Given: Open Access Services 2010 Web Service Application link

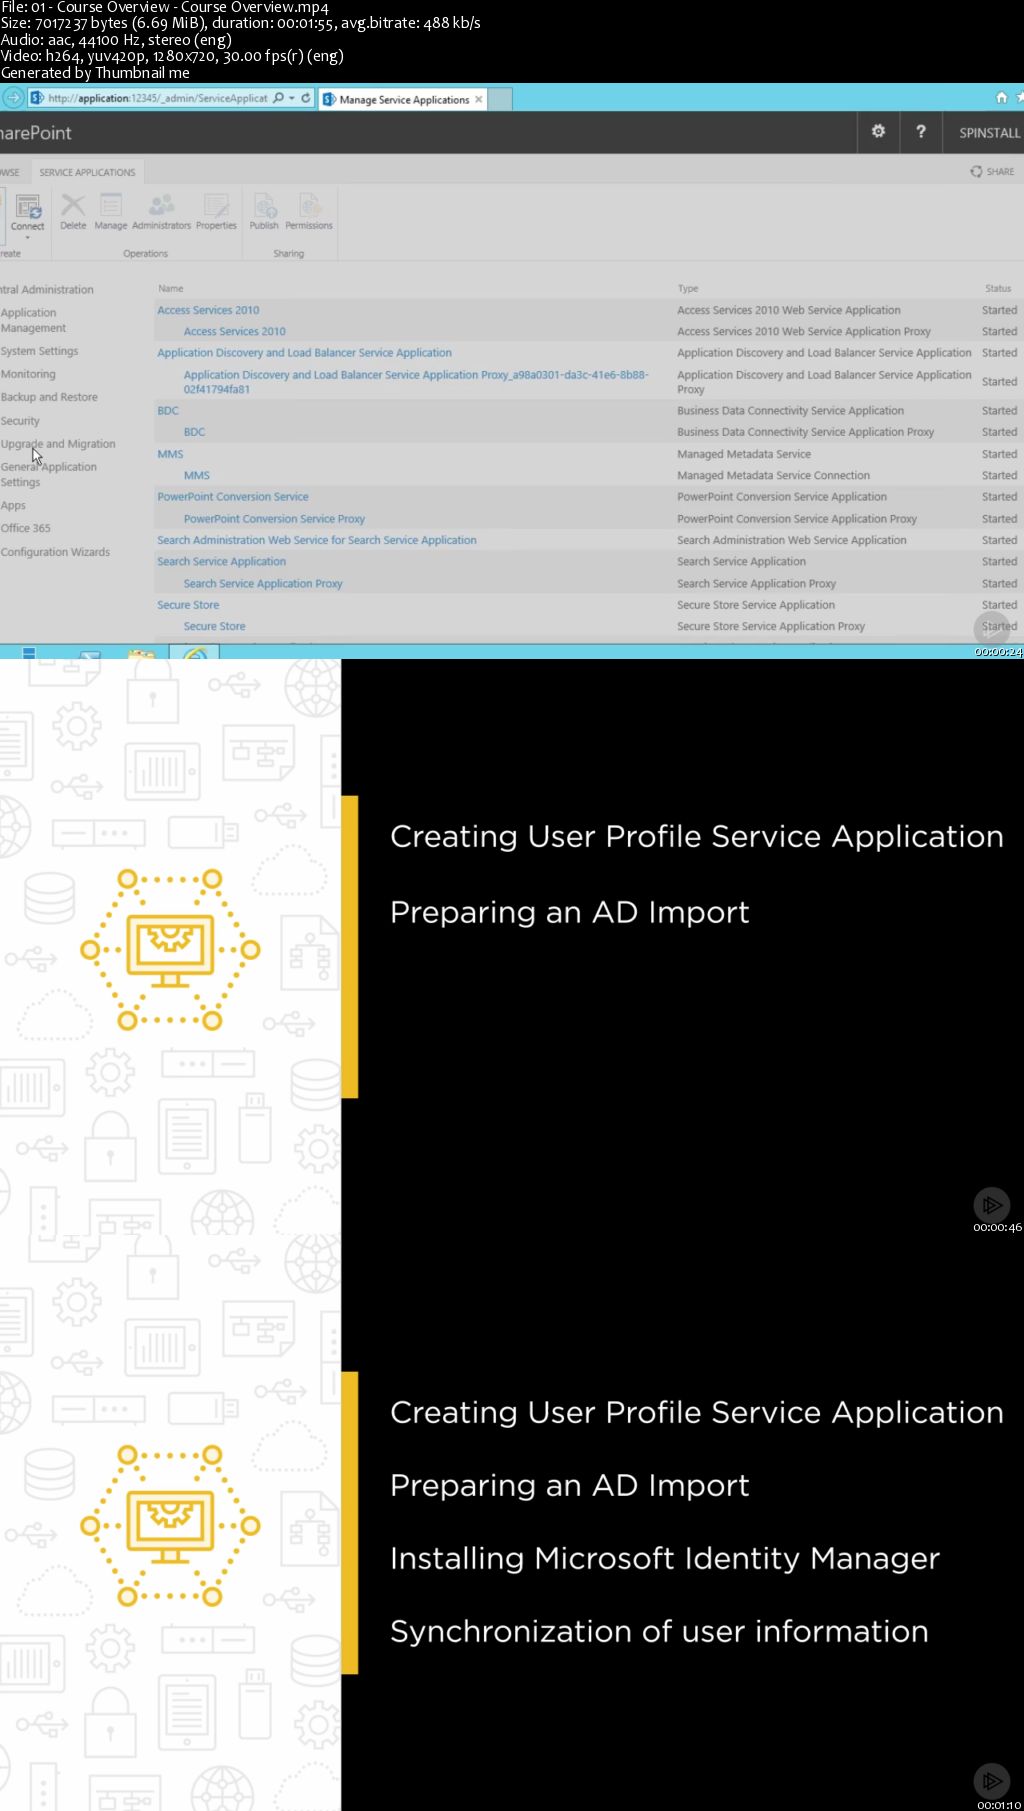Looking at the screenshot, I should coord(208,310).
